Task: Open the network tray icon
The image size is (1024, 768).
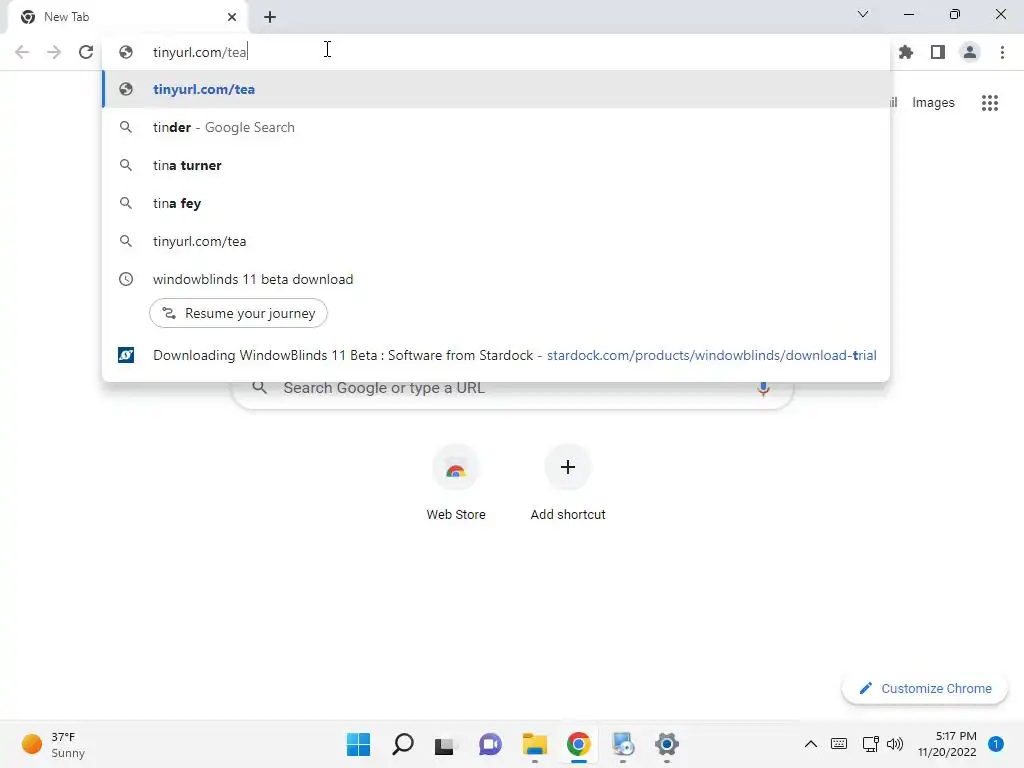Action: point(870,744)
